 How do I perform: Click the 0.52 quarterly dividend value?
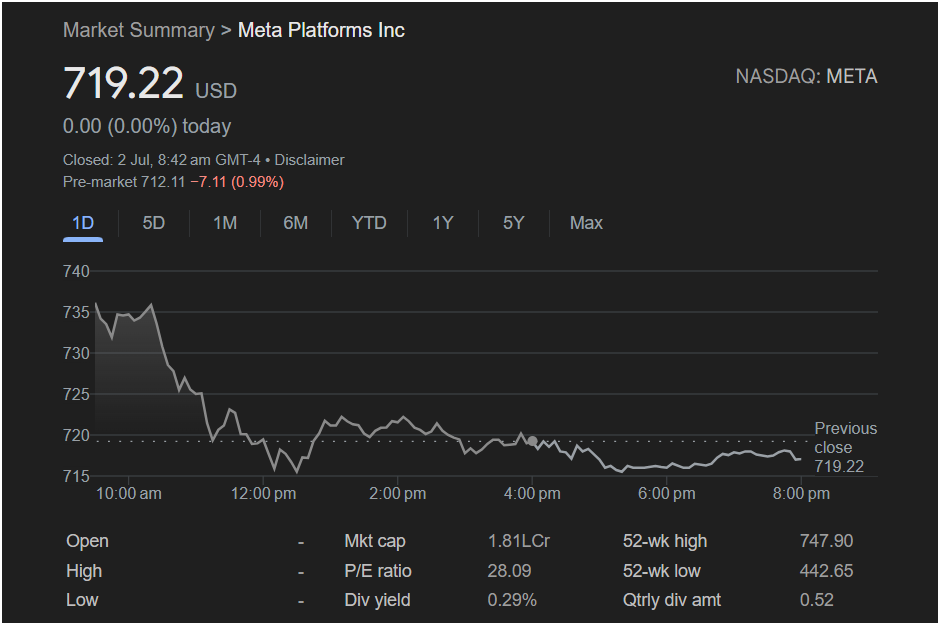[x=817, y=600]
